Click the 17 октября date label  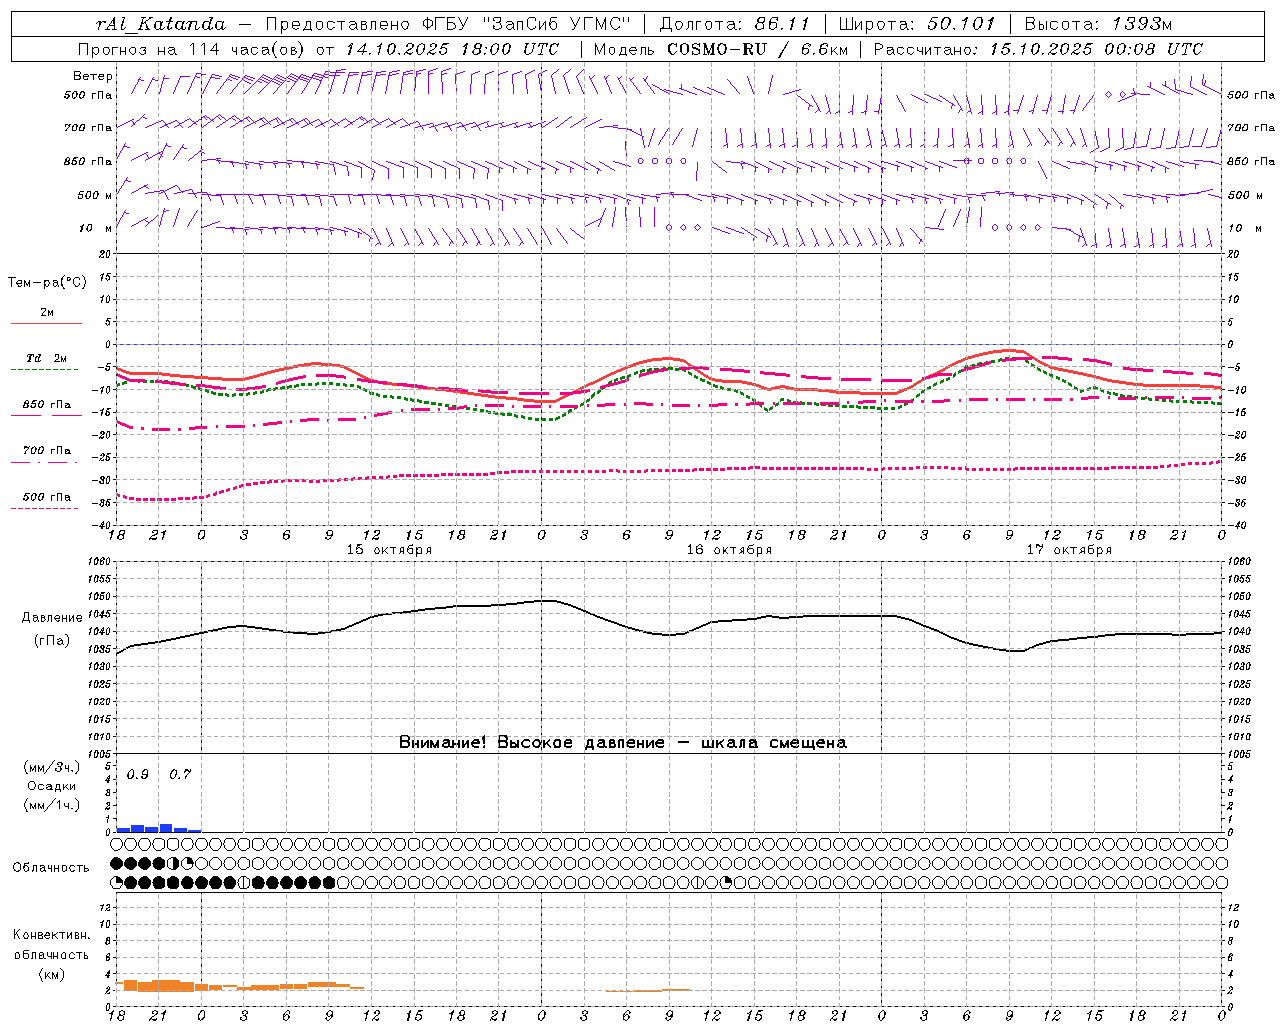1069,550
